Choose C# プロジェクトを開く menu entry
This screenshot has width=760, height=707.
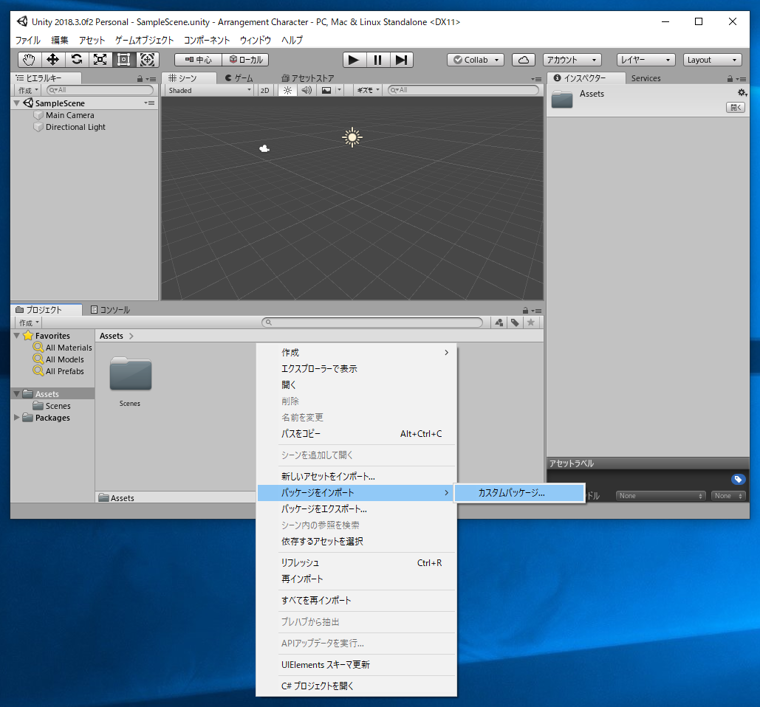356,686
